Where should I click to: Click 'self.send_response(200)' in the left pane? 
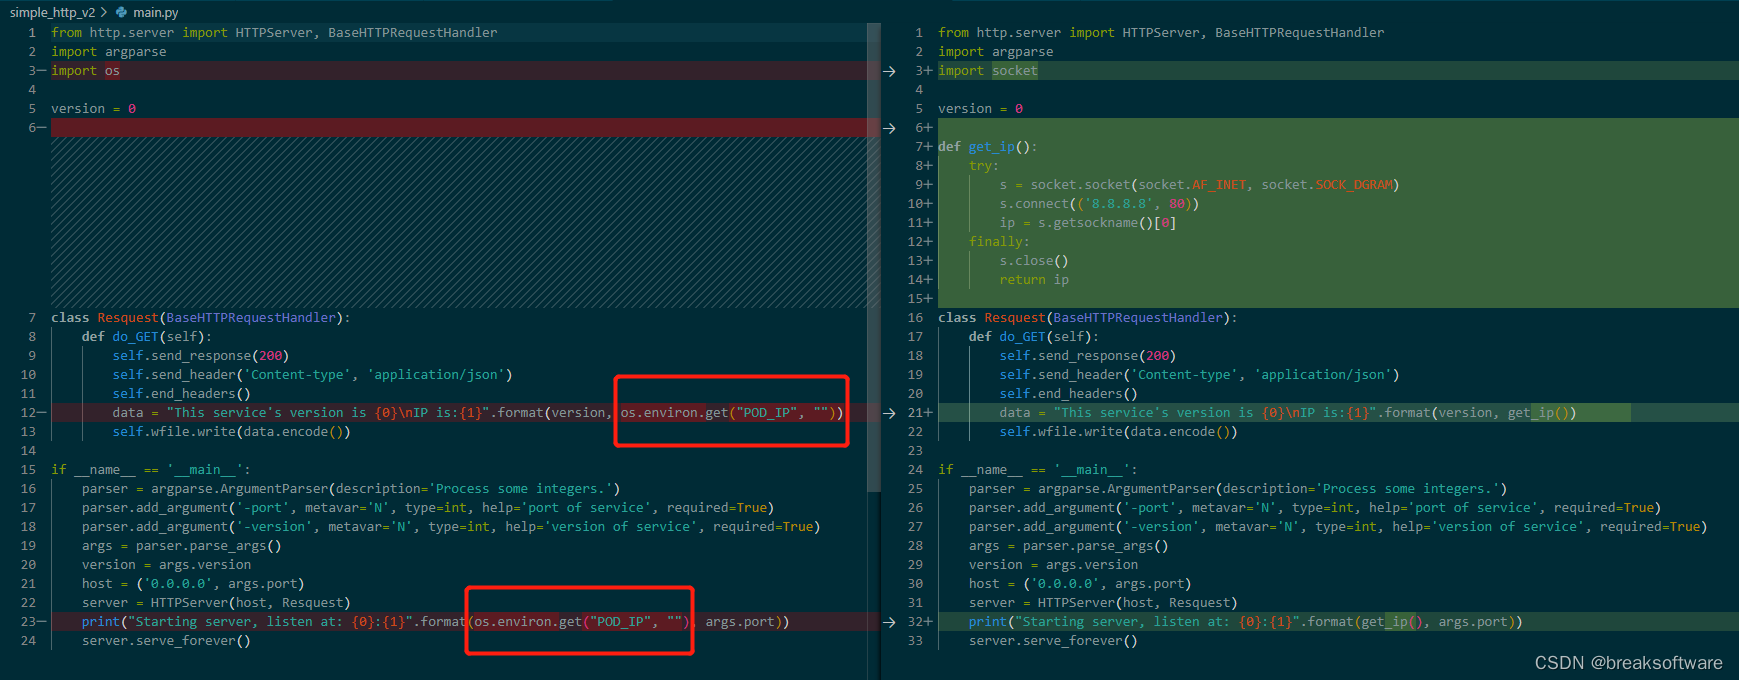coord(201,356)
